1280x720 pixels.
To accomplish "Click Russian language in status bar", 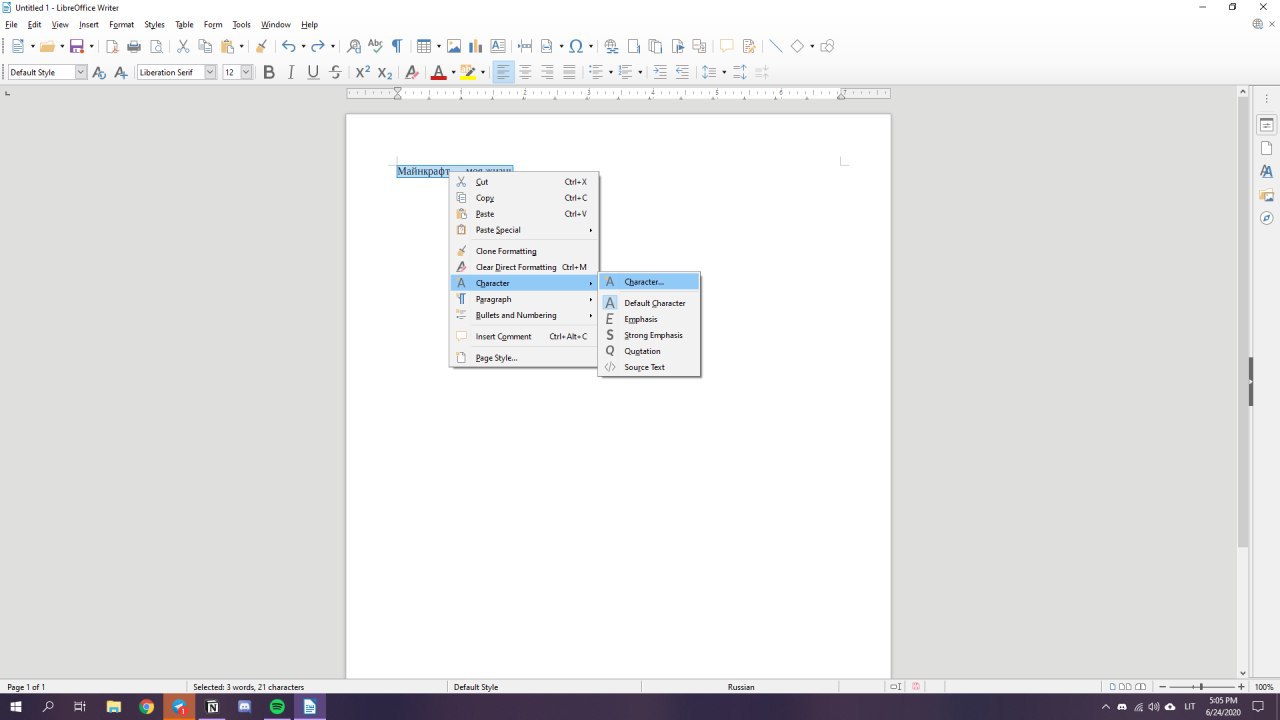I will click(741, 687).
